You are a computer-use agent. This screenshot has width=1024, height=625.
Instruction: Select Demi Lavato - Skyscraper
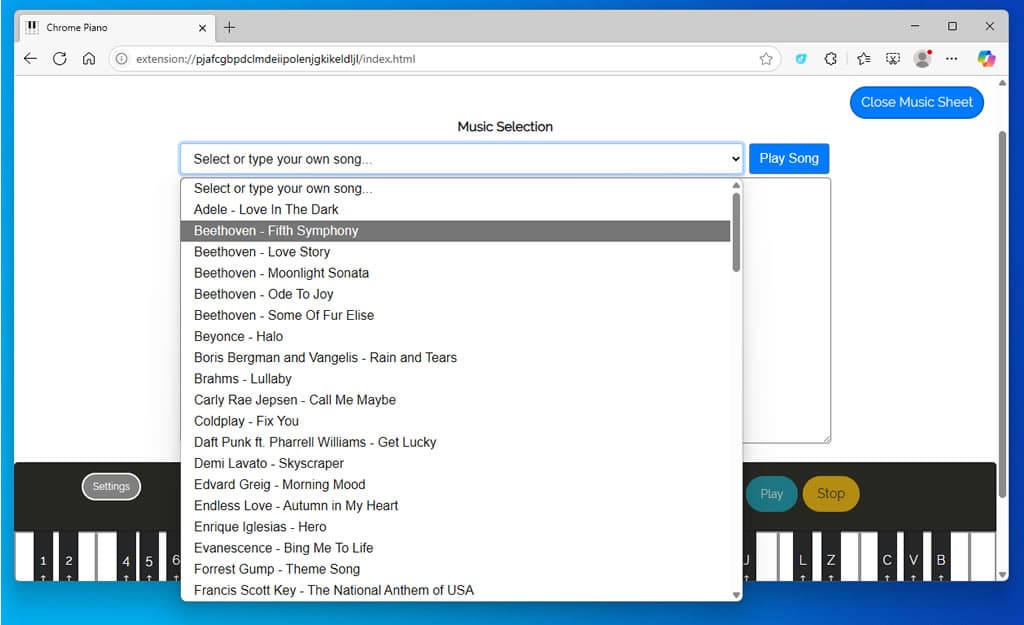455,464
